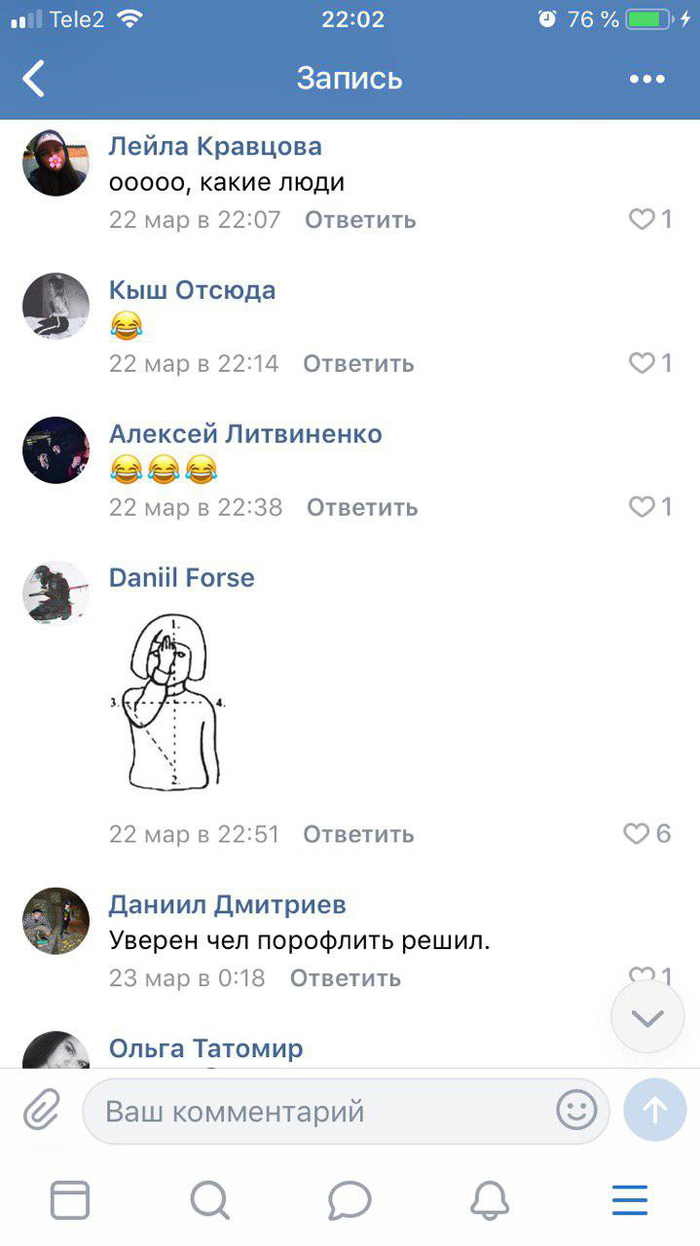Open the hamburger menu tab
Screen dimensions: 700x1246
coord(630,1200)
